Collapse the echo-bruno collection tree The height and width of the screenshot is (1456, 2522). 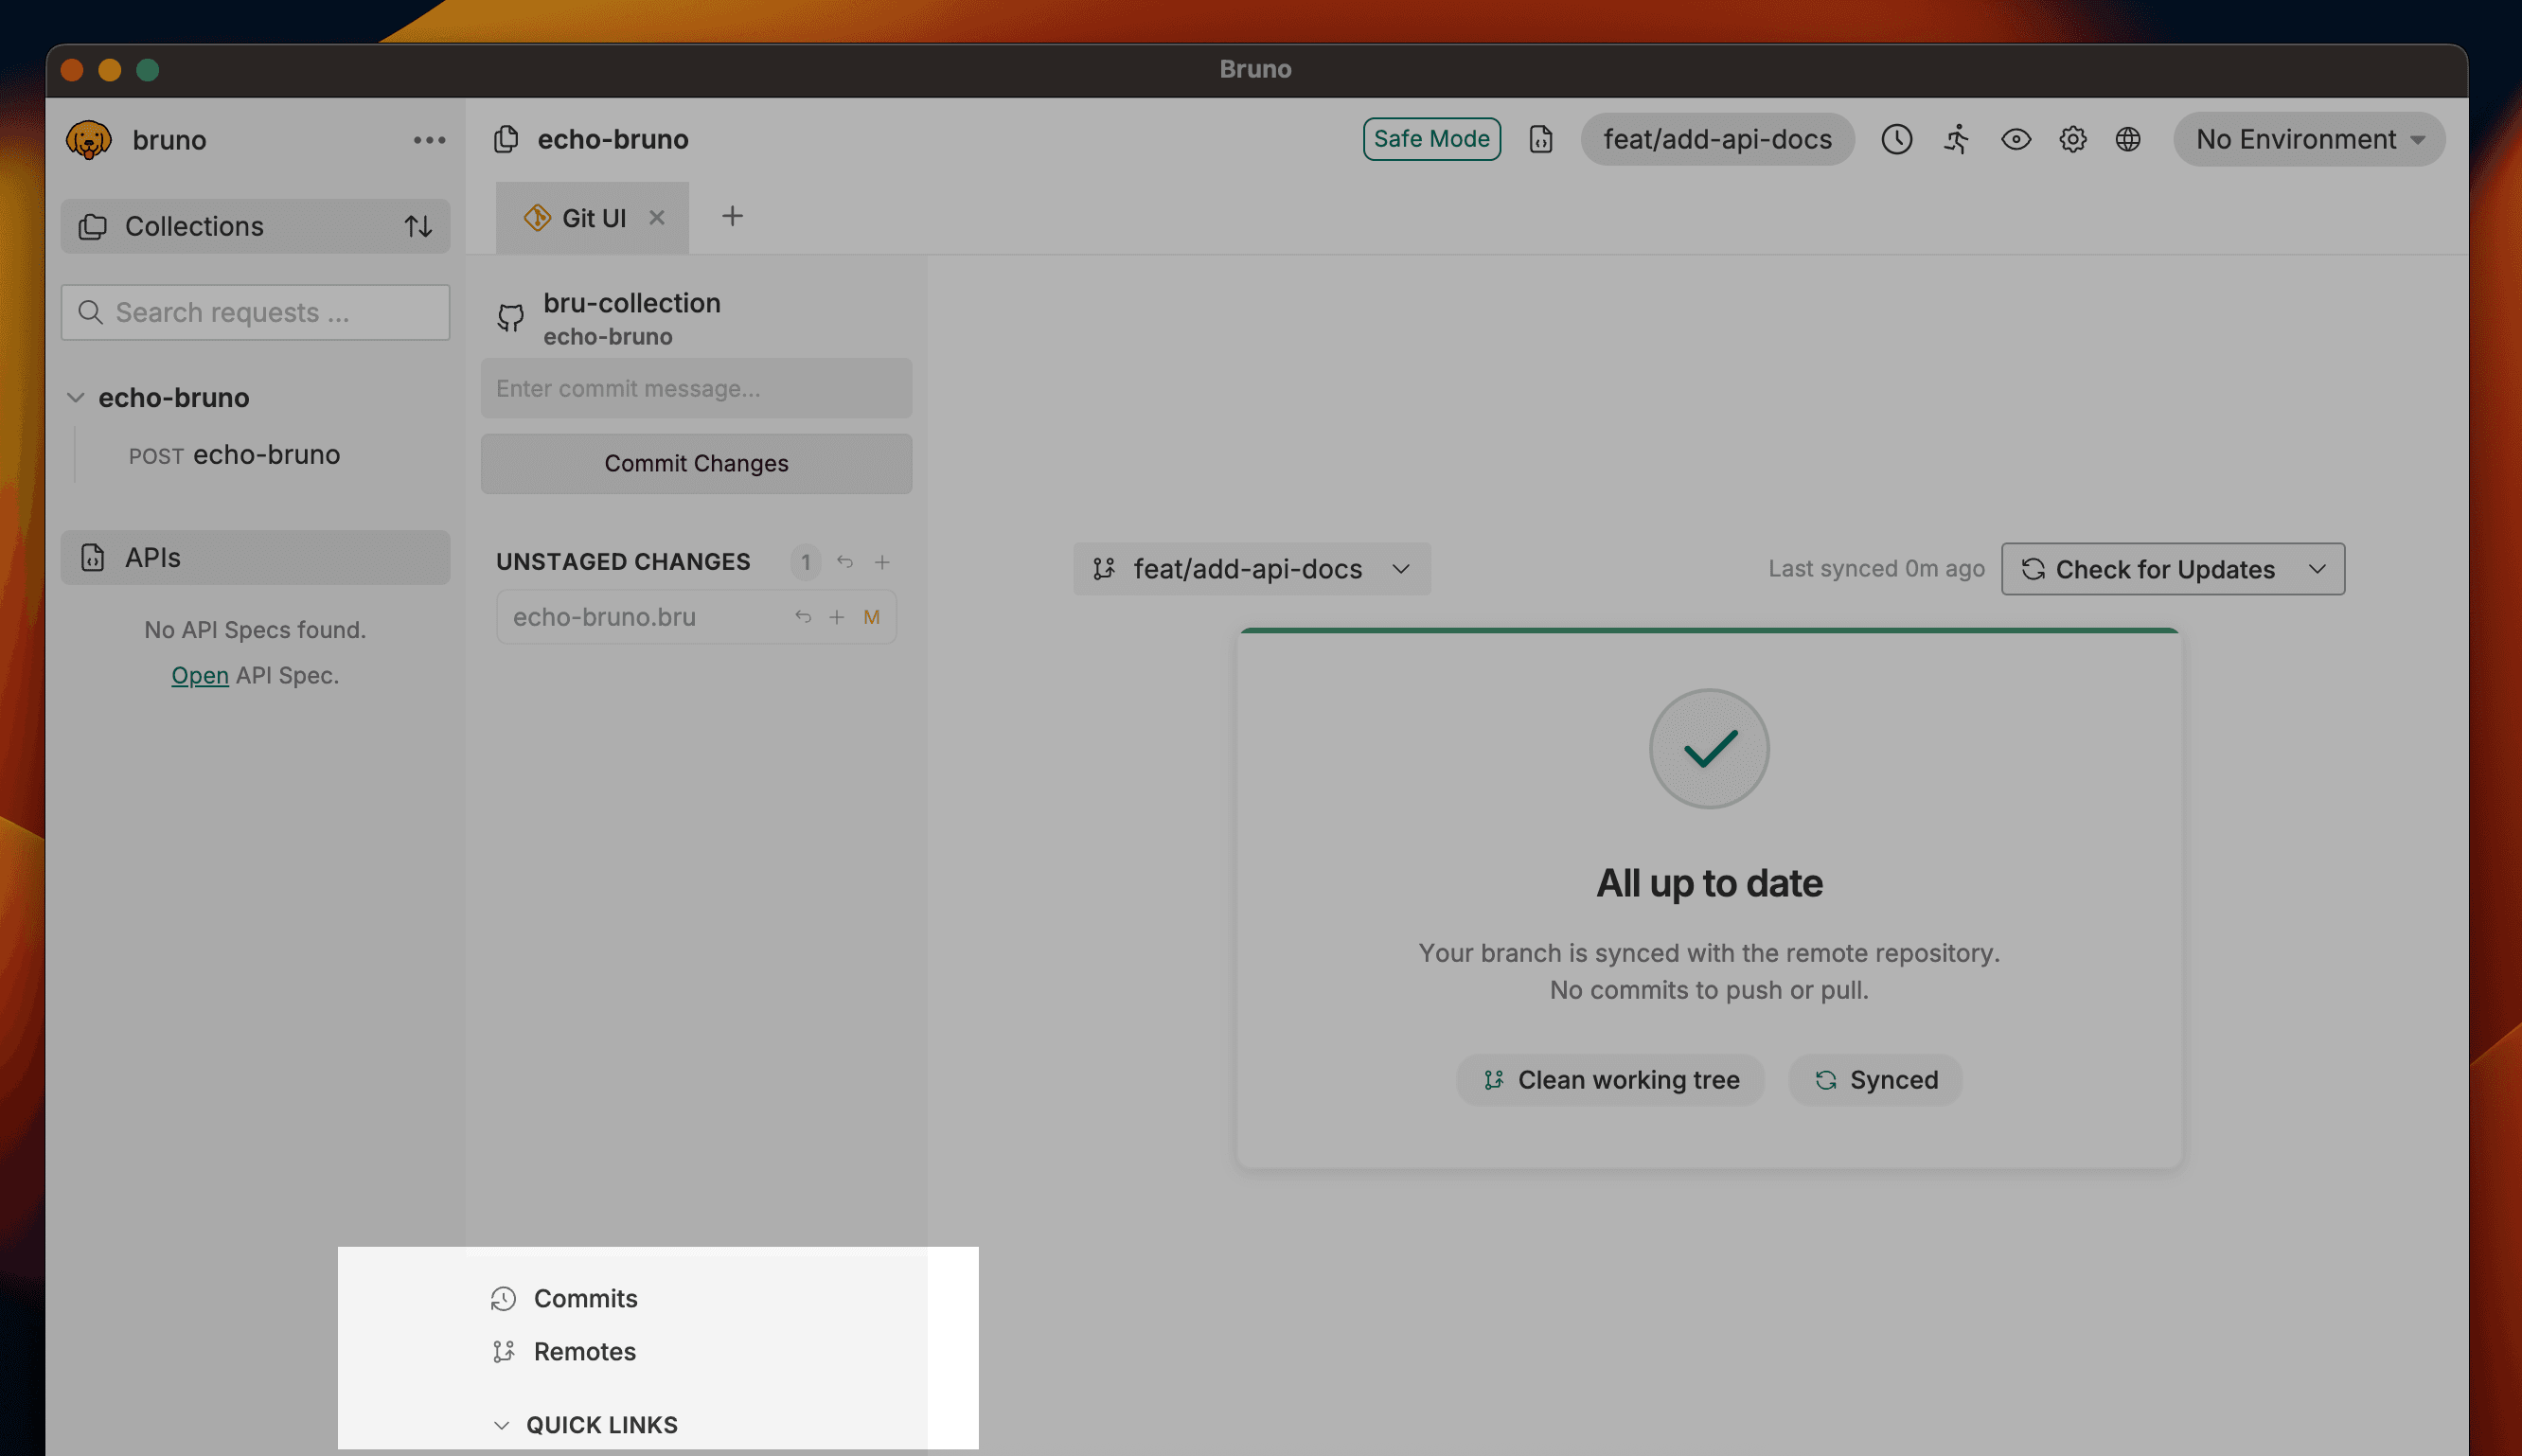(x=75, y=397)
